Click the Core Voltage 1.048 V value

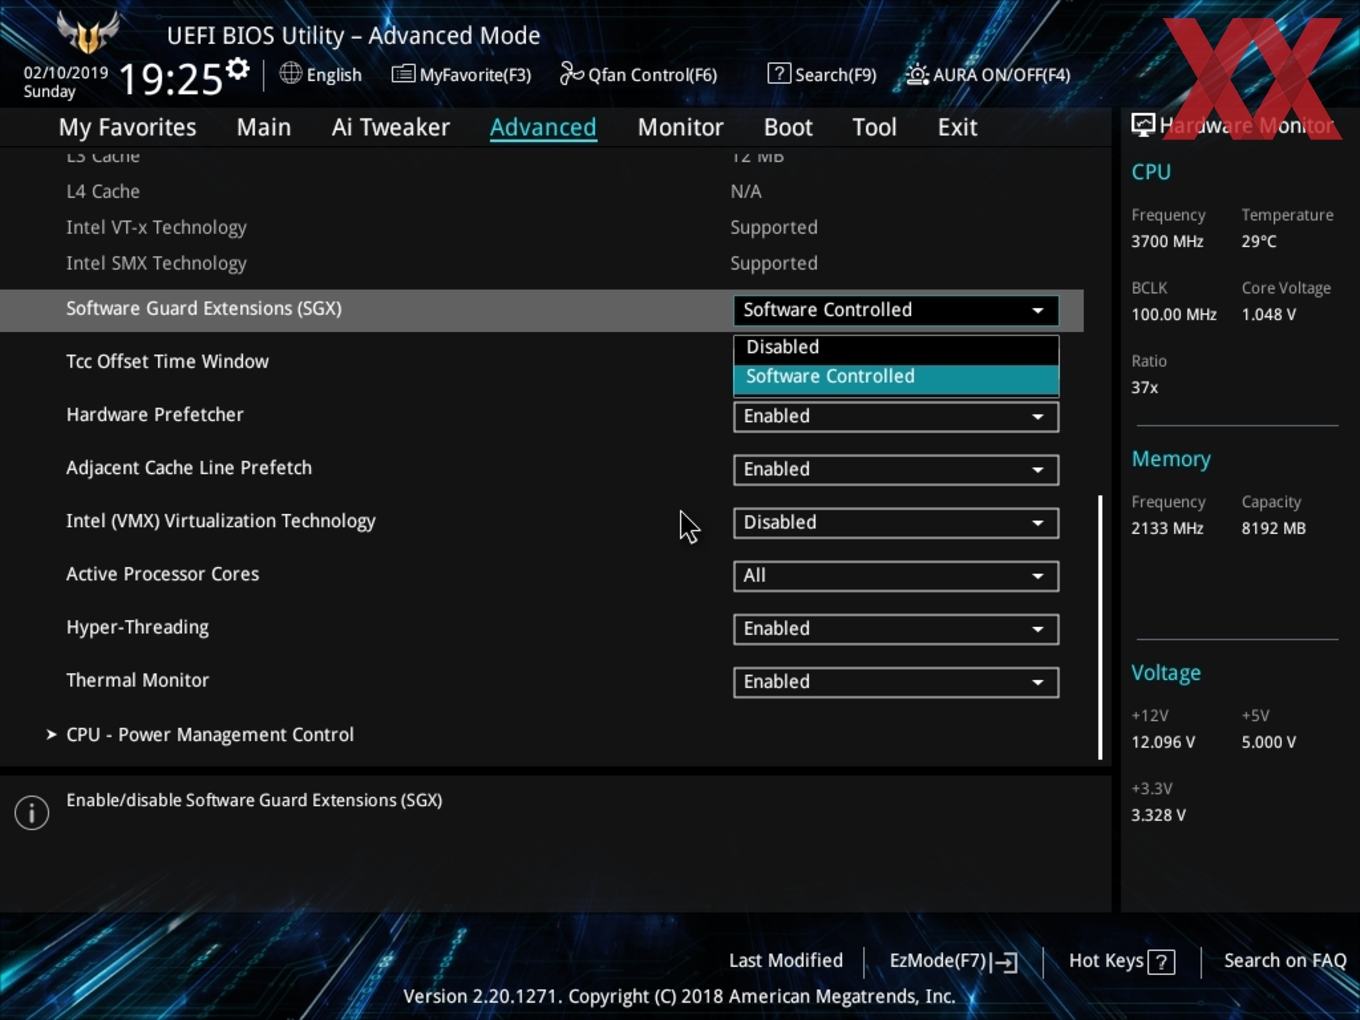point(1269,314)
